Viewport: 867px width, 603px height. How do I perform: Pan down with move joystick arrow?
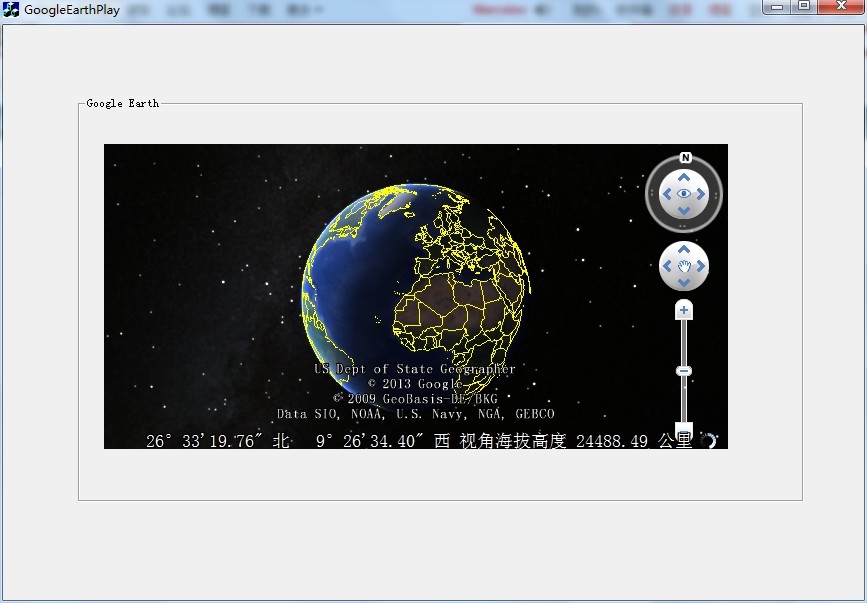(x=684, y=282)
